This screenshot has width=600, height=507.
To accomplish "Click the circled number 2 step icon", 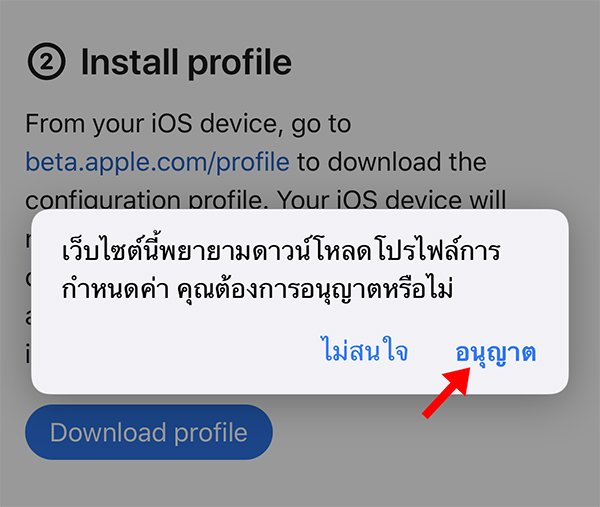I will 46,61.
